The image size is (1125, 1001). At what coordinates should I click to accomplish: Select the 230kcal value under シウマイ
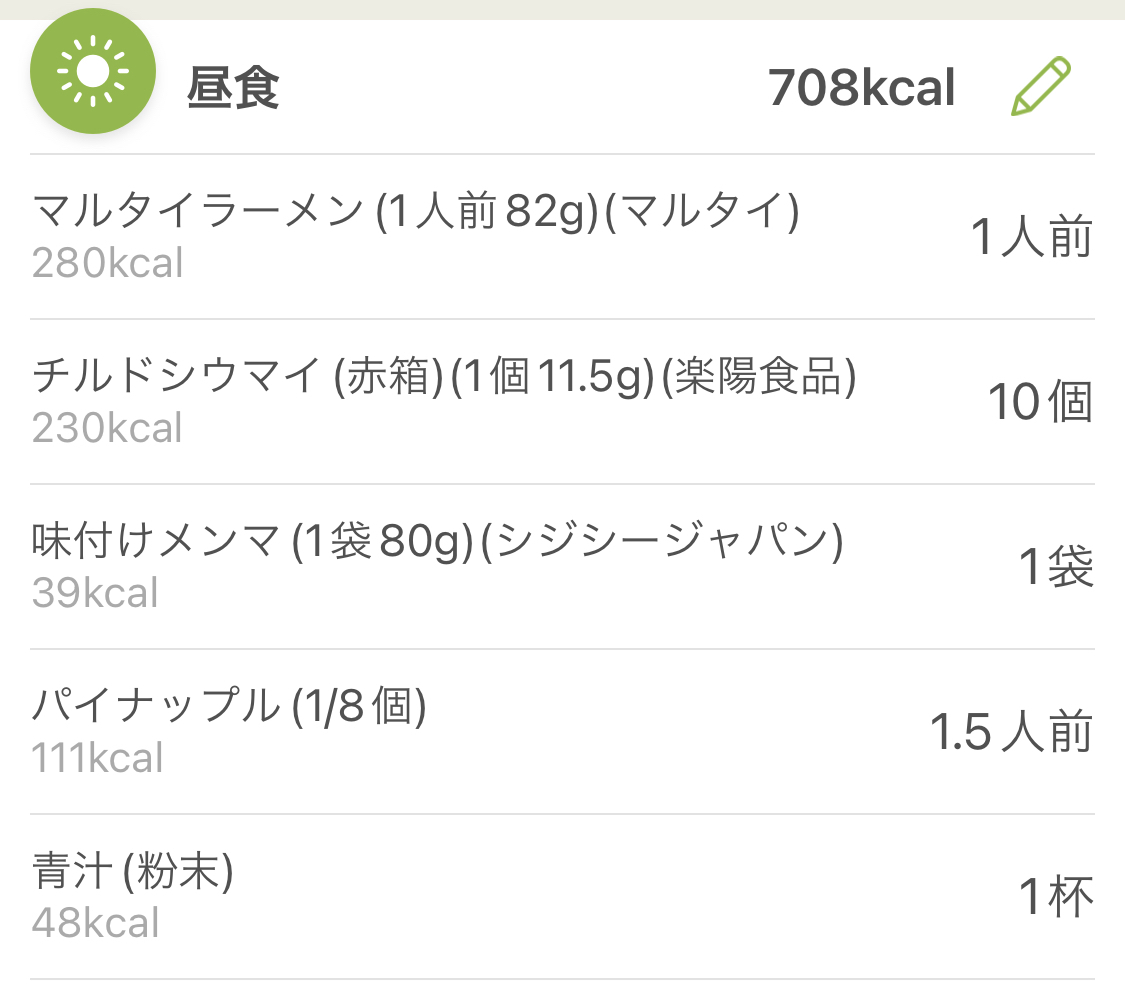pyautogui.click(x=108, y=428)
